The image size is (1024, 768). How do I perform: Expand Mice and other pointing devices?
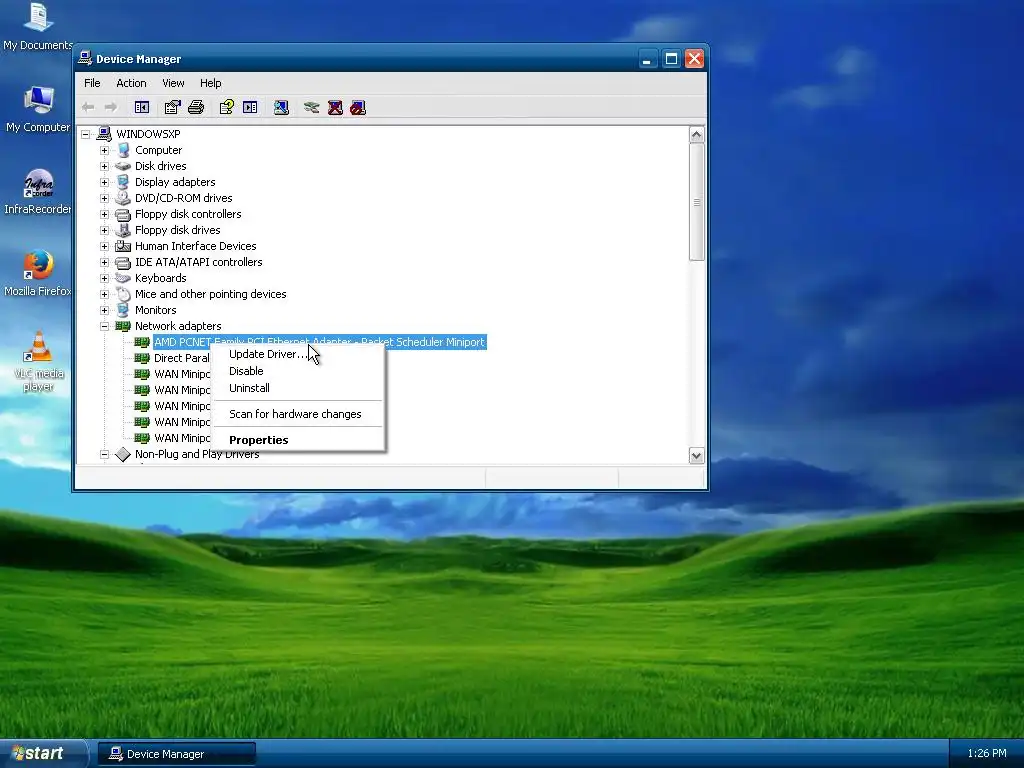coord(104,295)
